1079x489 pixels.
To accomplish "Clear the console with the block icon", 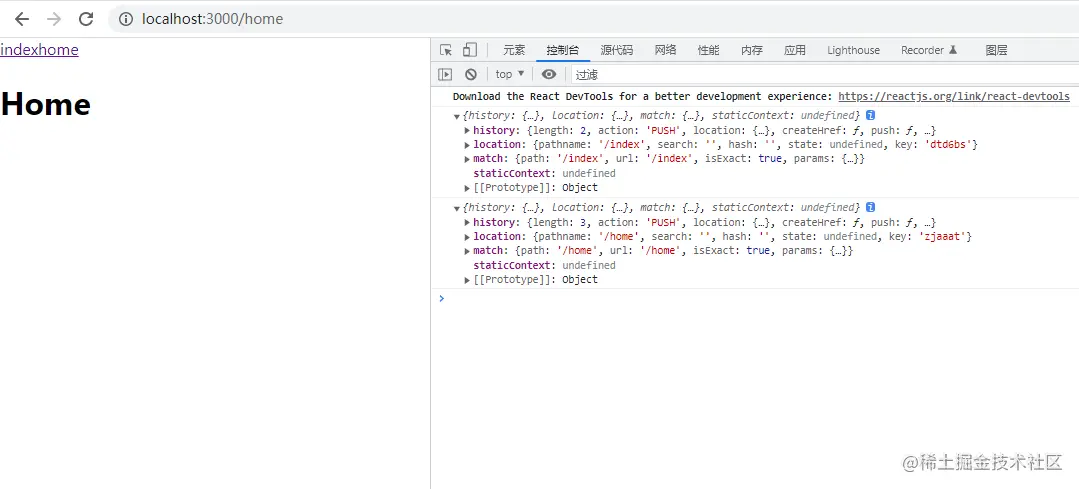I will (471, 74).
